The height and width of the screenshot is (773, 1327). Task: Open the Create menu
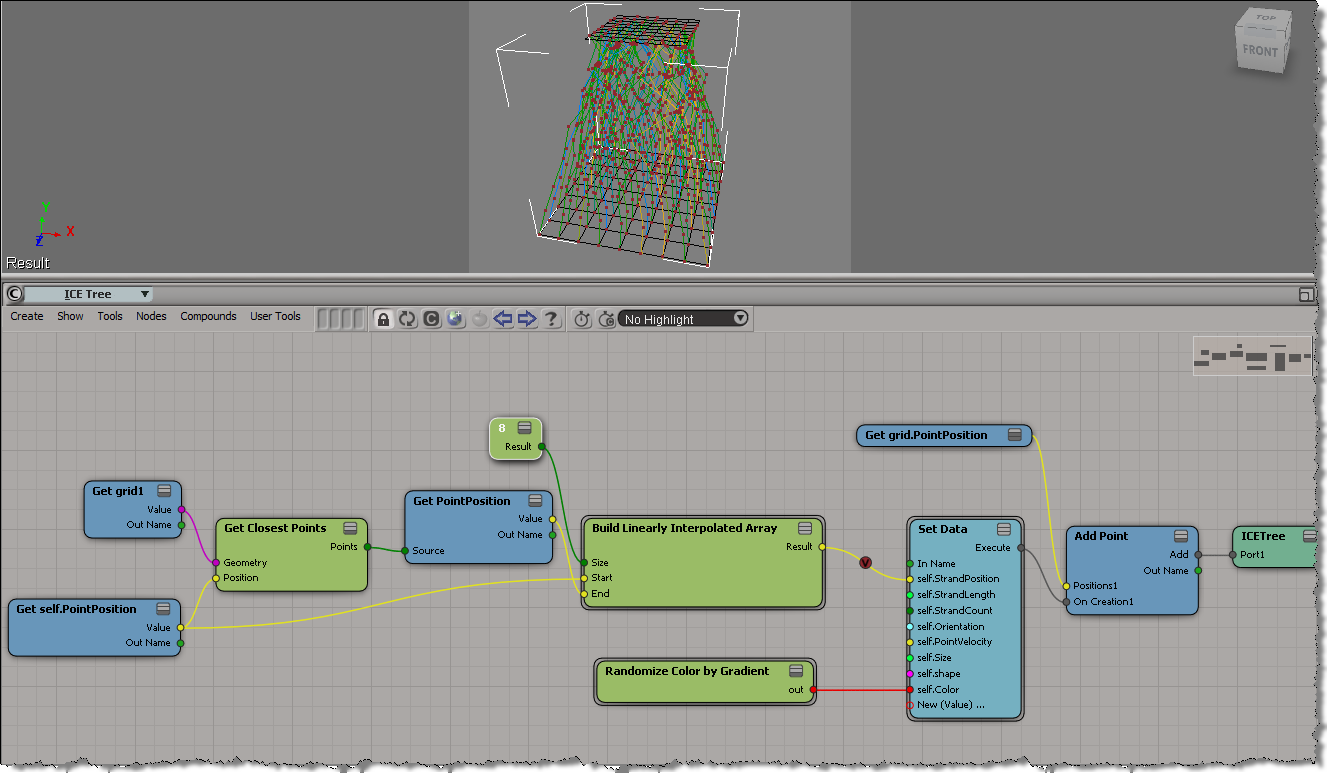click(x=27, y=316)
